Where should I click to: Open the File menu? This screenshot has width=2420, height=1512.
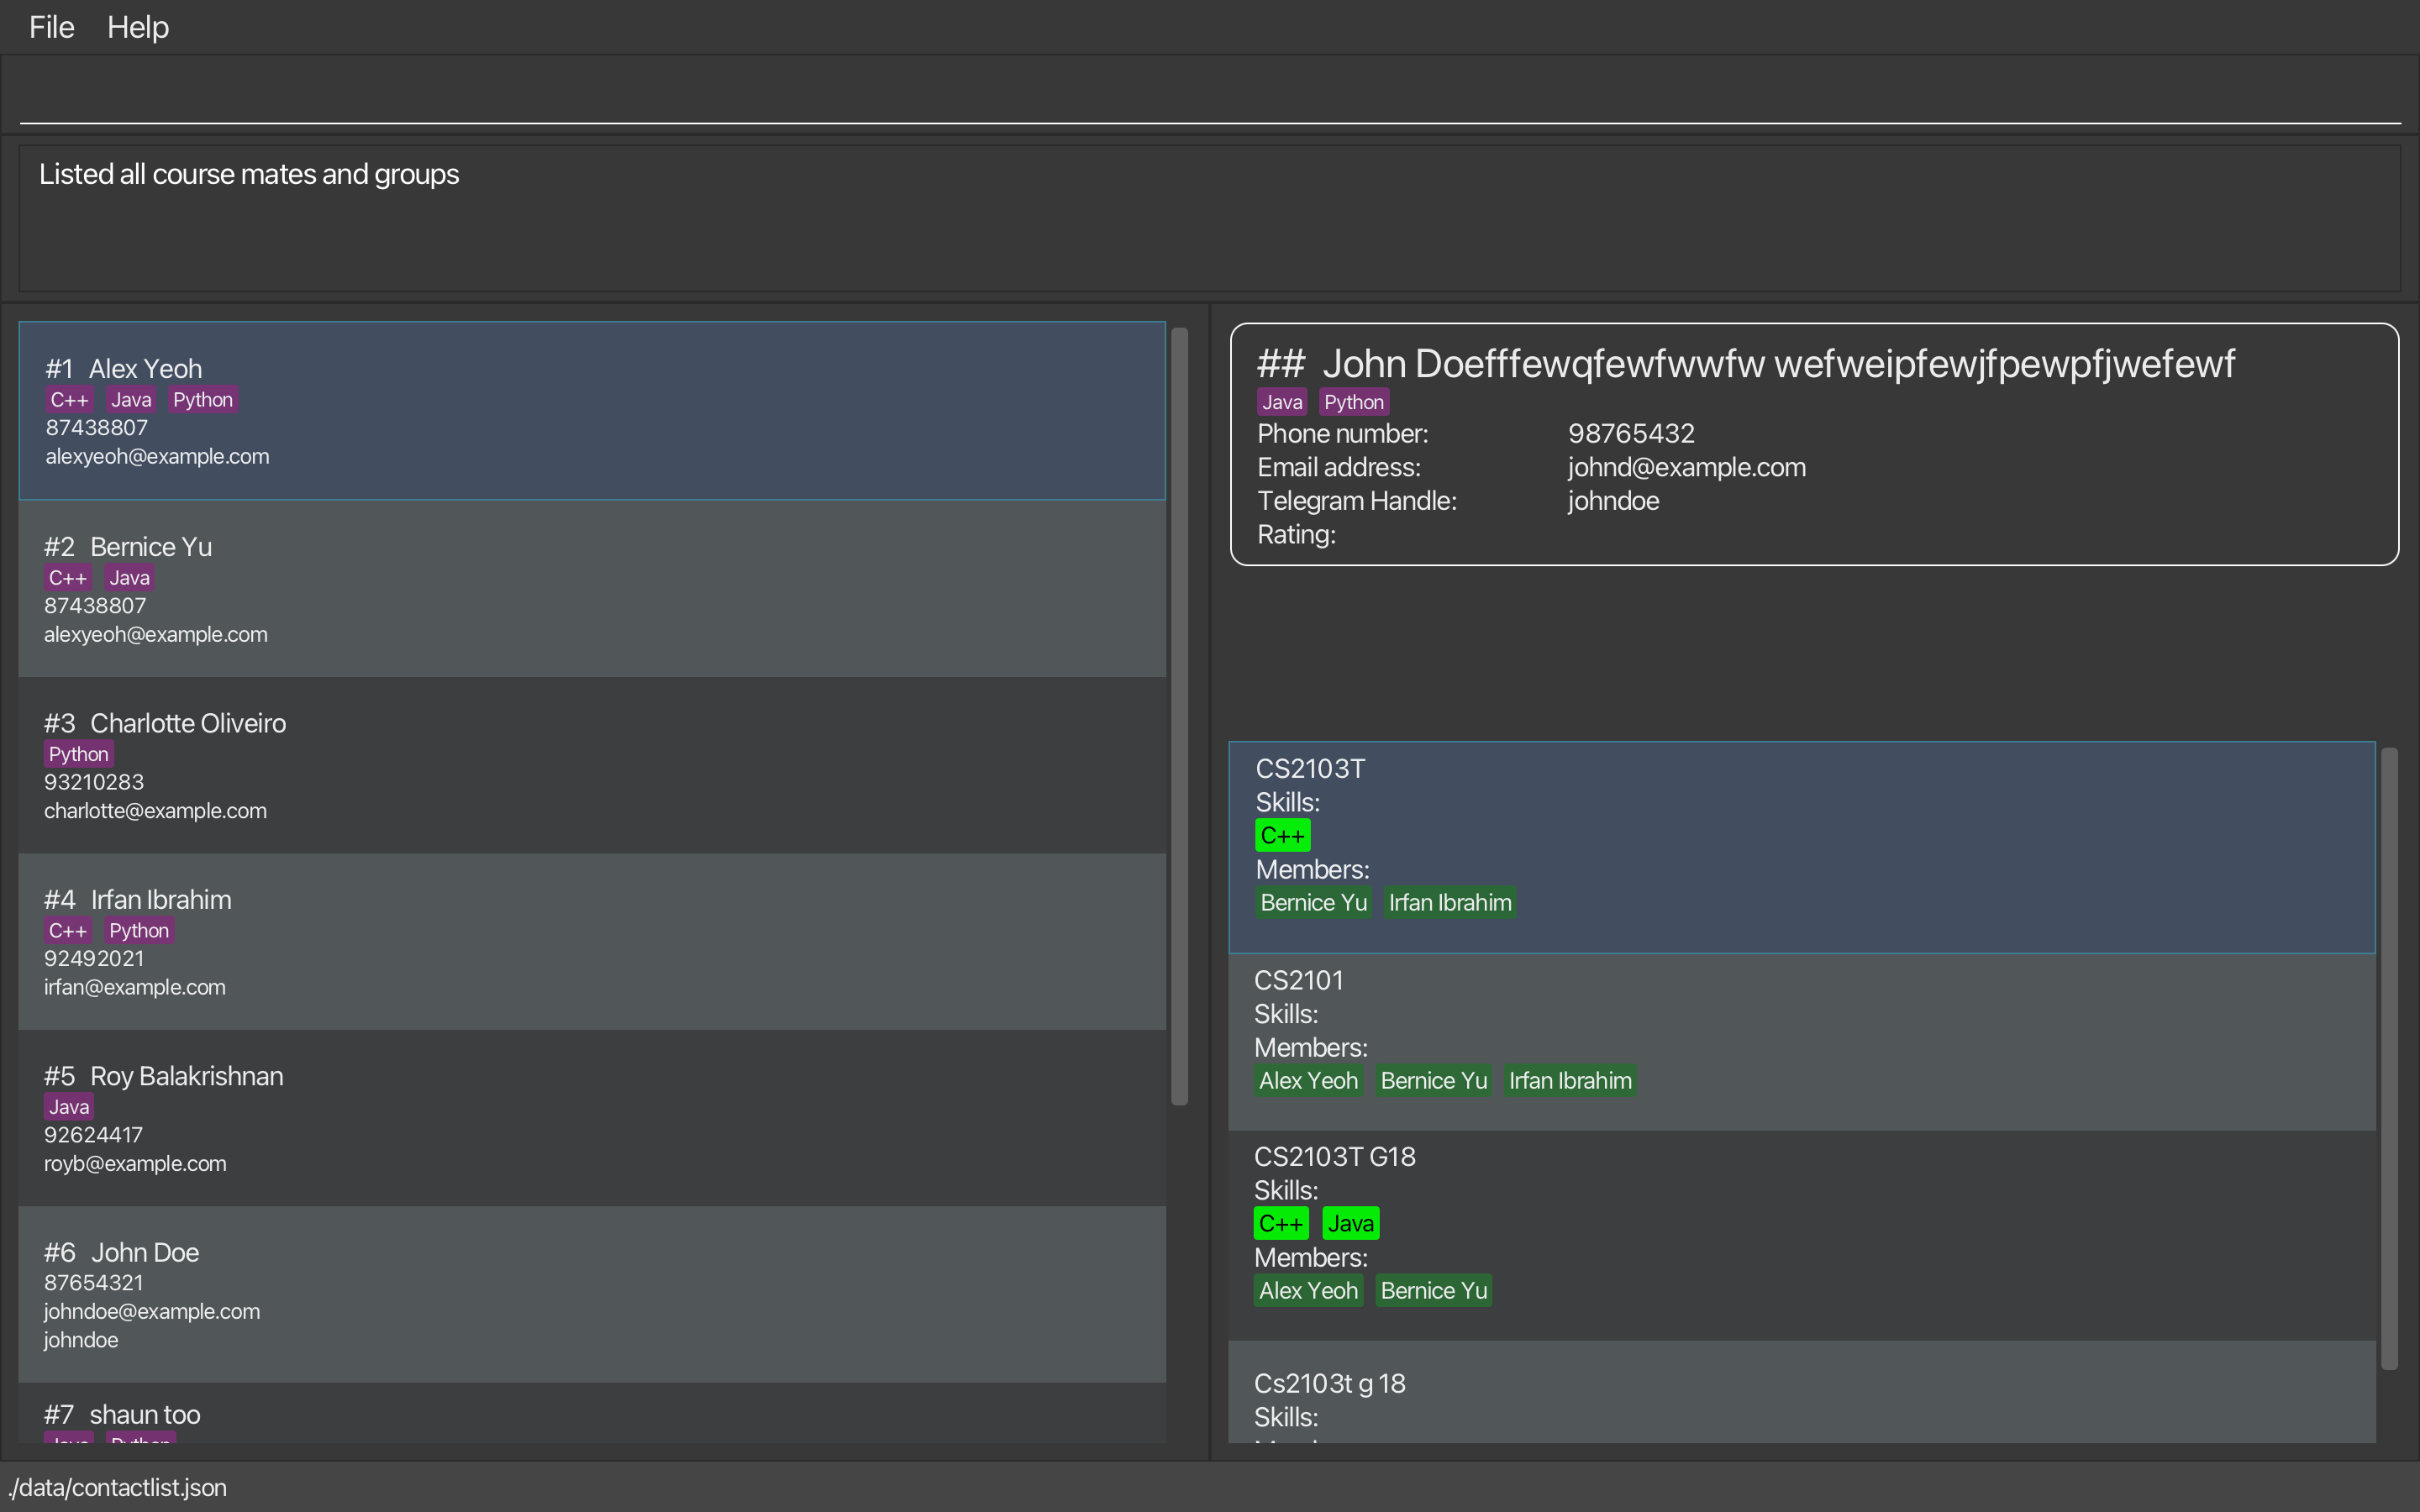coord(51,27)
